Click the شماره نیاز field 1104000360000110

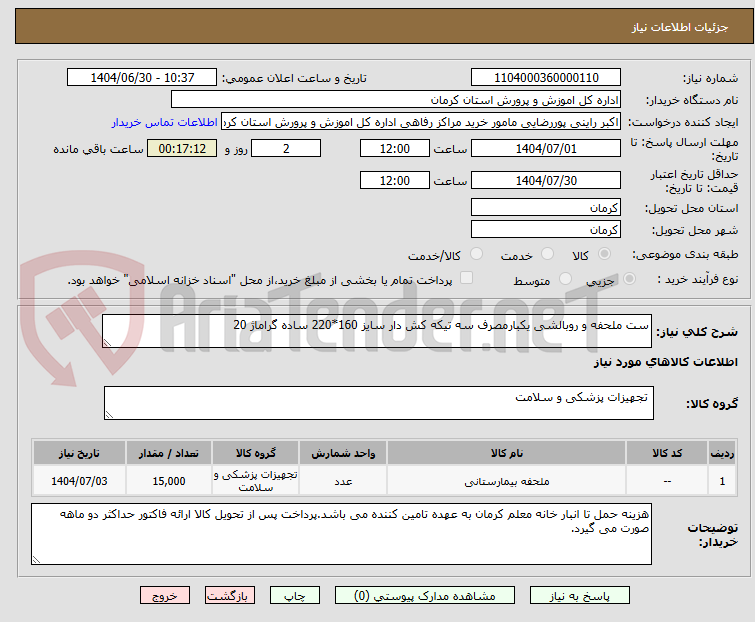click(x=546, y=78)
